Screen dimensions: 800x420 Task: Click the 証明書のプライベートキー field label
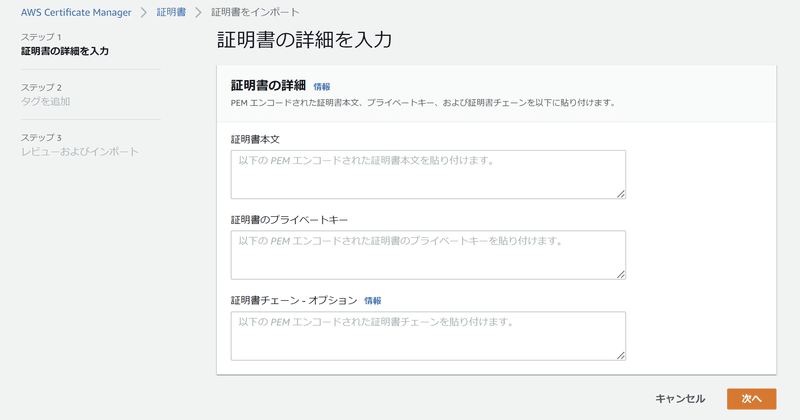289,220
